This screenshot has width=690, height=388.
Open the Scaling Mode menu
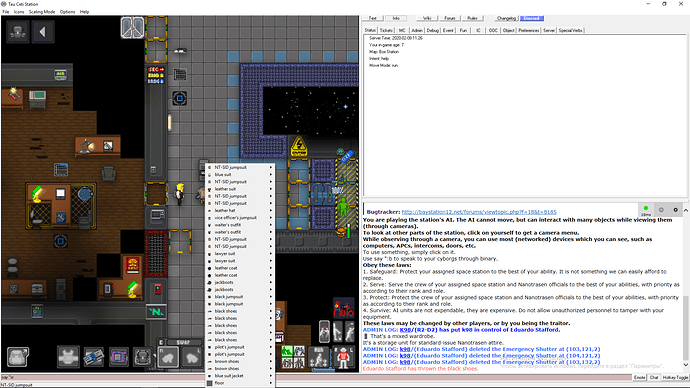42,12
